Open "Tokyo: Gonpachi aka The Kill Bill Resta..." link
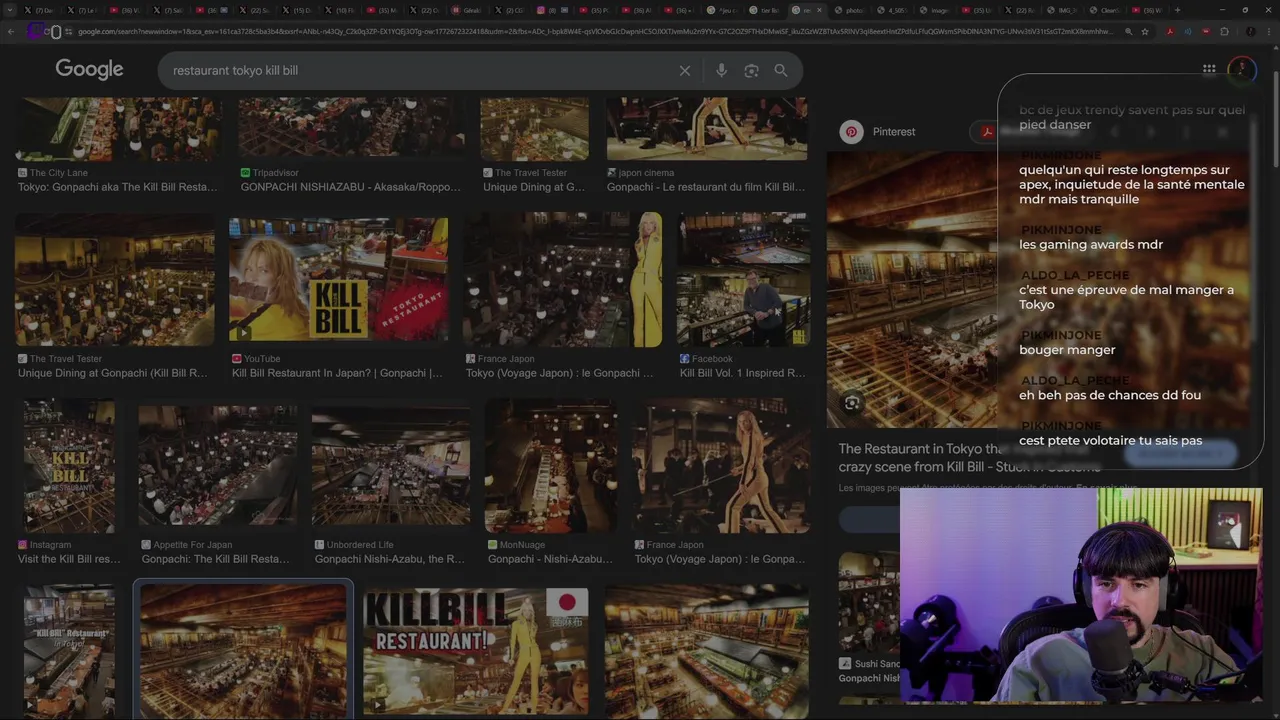 click(x=118, y=187)
